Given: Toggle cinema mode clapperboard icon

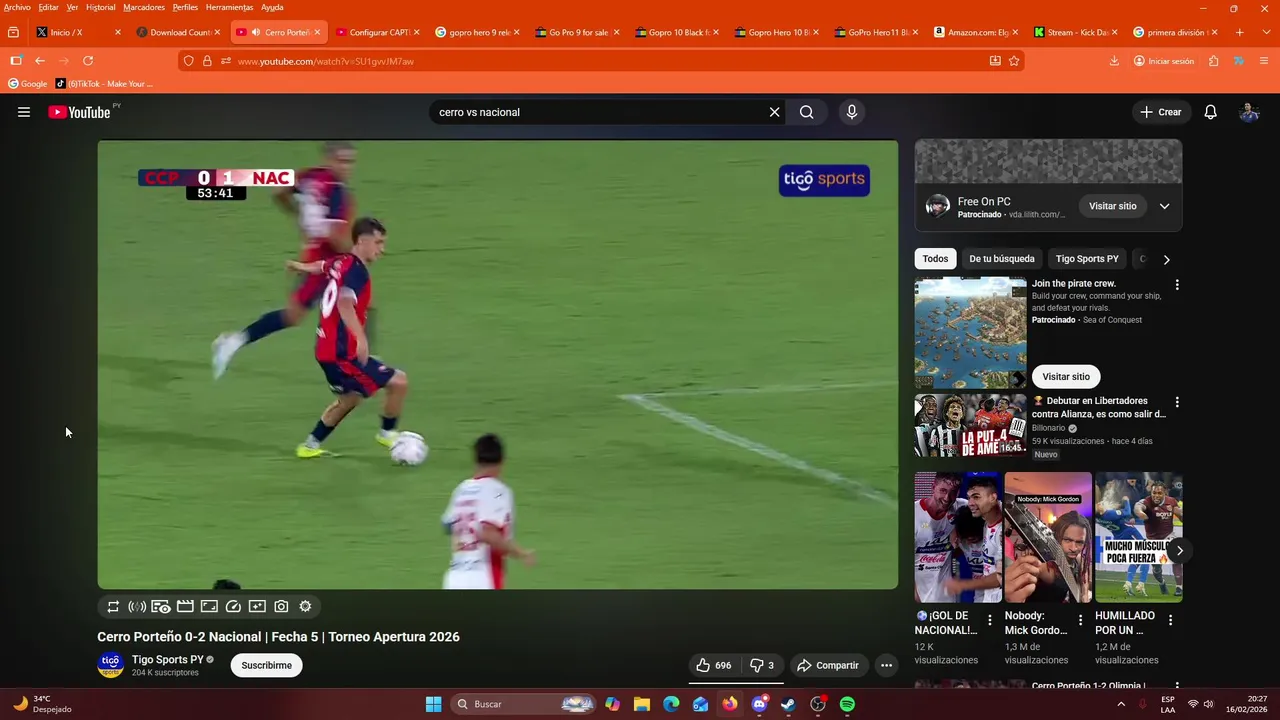Looking at the screenshot, I should pyautogui.click(x=185, y=606).
